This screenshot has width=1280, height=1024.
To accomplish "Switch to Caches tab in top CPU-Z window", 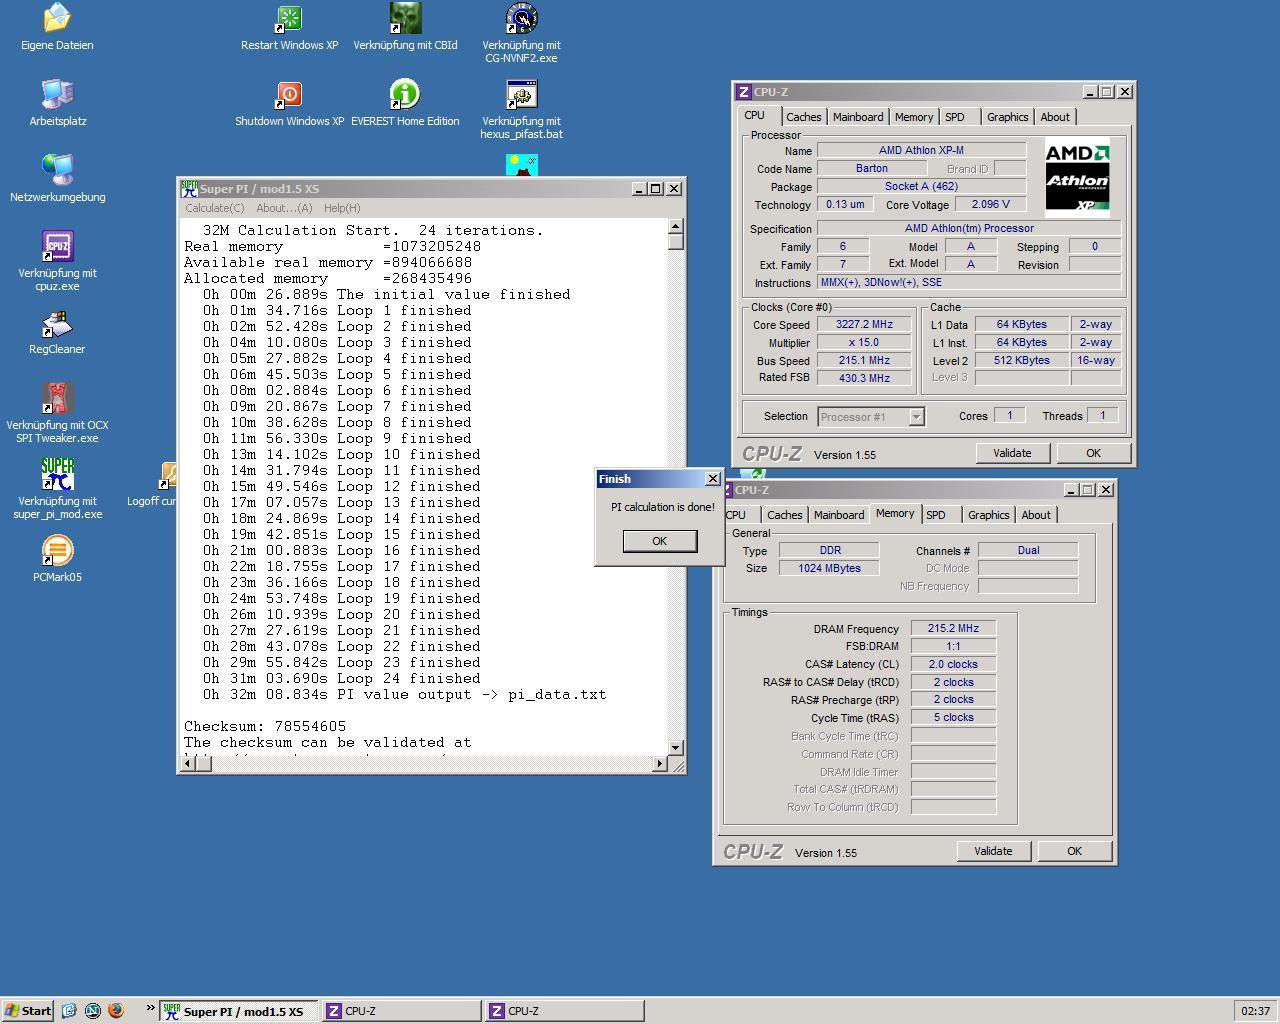I will [803, 117].
